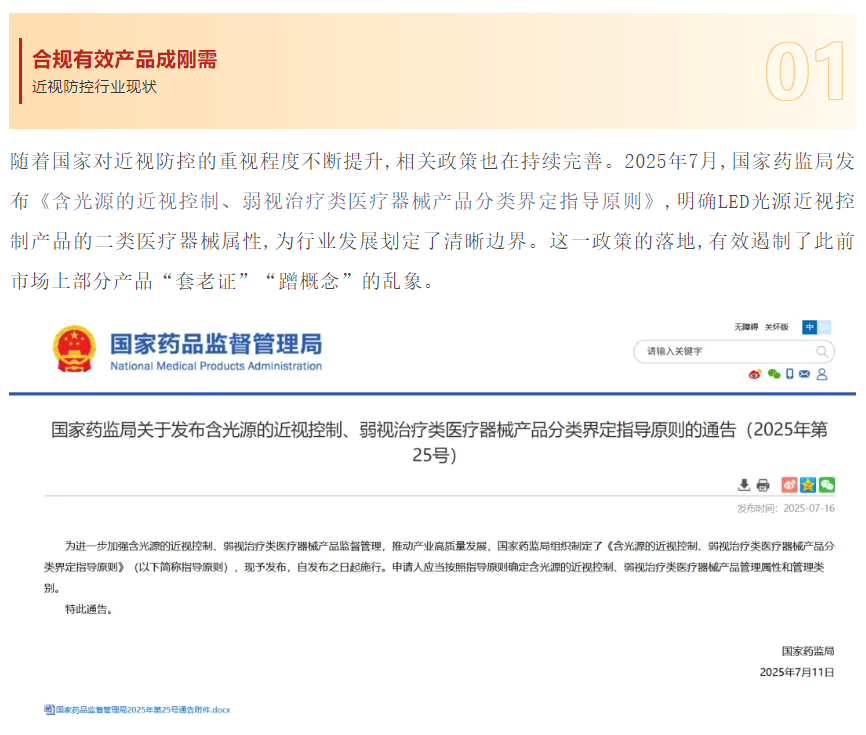Image resolution: width=866 pixels, height=735 pixels.
Task: Type in 请输入关键字 search field
Action: [720, 352]
